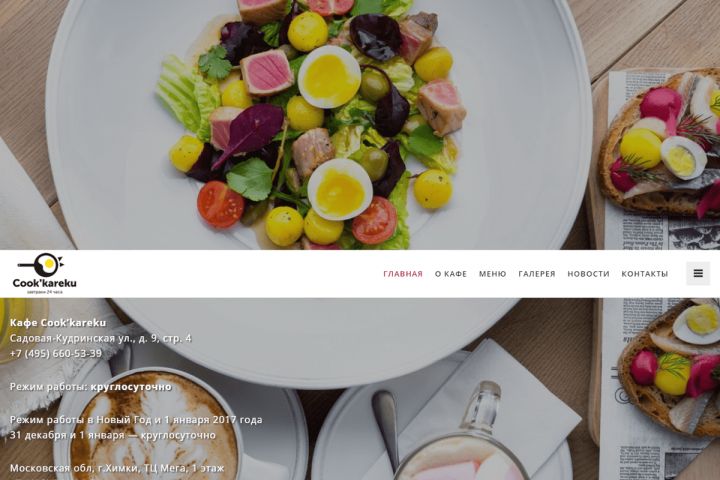Viewport: 720px width, 480px height.
Task: View the НОВОСТИ section
Action: 588,274
